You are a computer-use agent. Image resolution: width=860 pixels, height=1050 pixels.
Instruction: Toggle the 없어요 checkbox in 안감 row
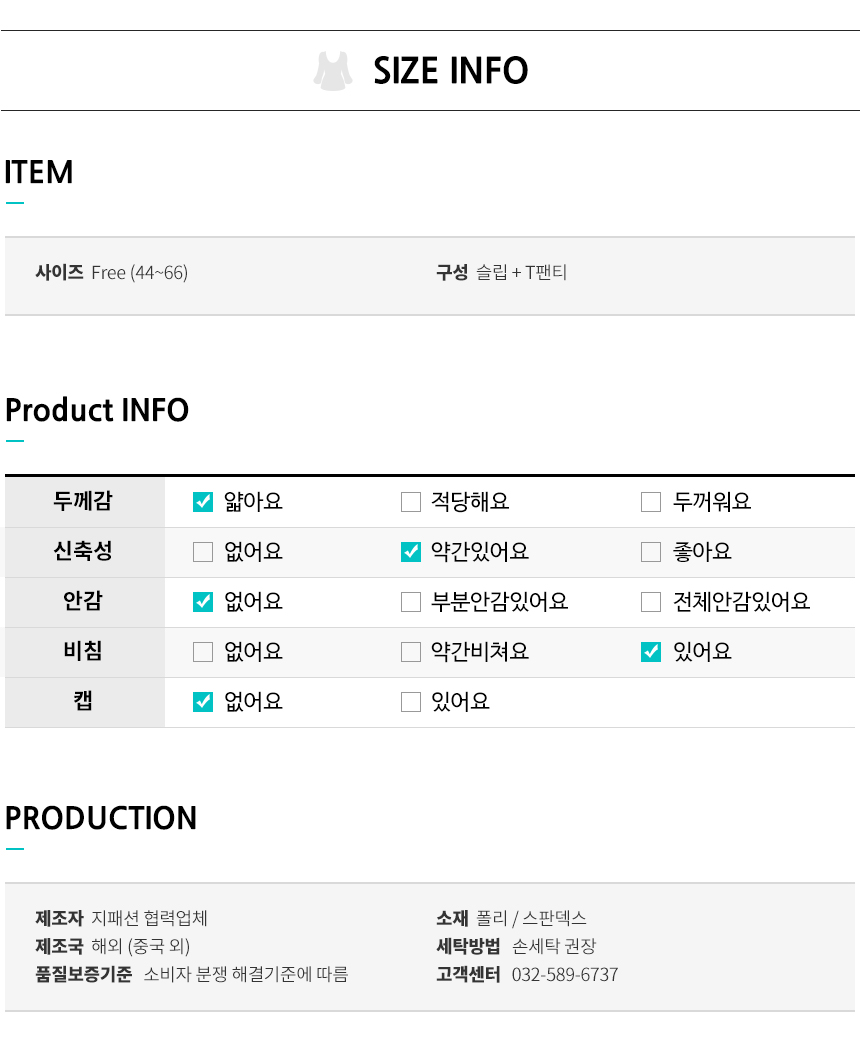[203, 602]
